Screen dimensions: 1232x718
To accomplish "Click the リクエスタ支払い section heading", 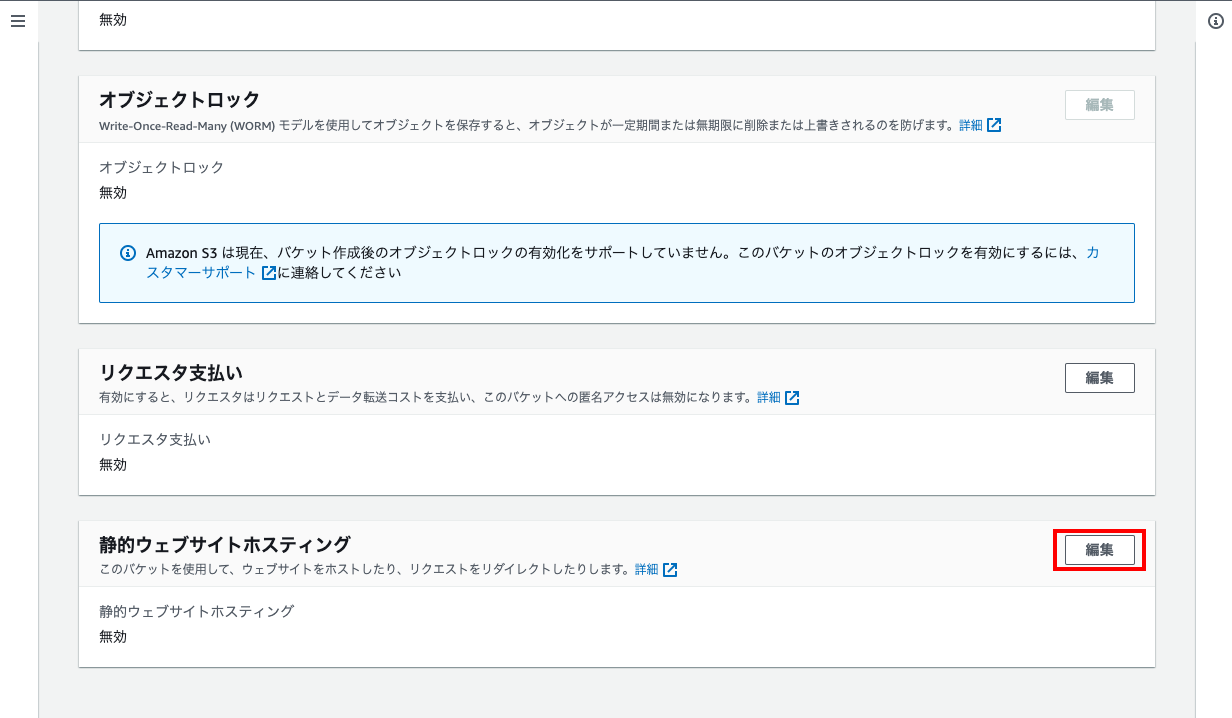I will [x=171, y=373].
